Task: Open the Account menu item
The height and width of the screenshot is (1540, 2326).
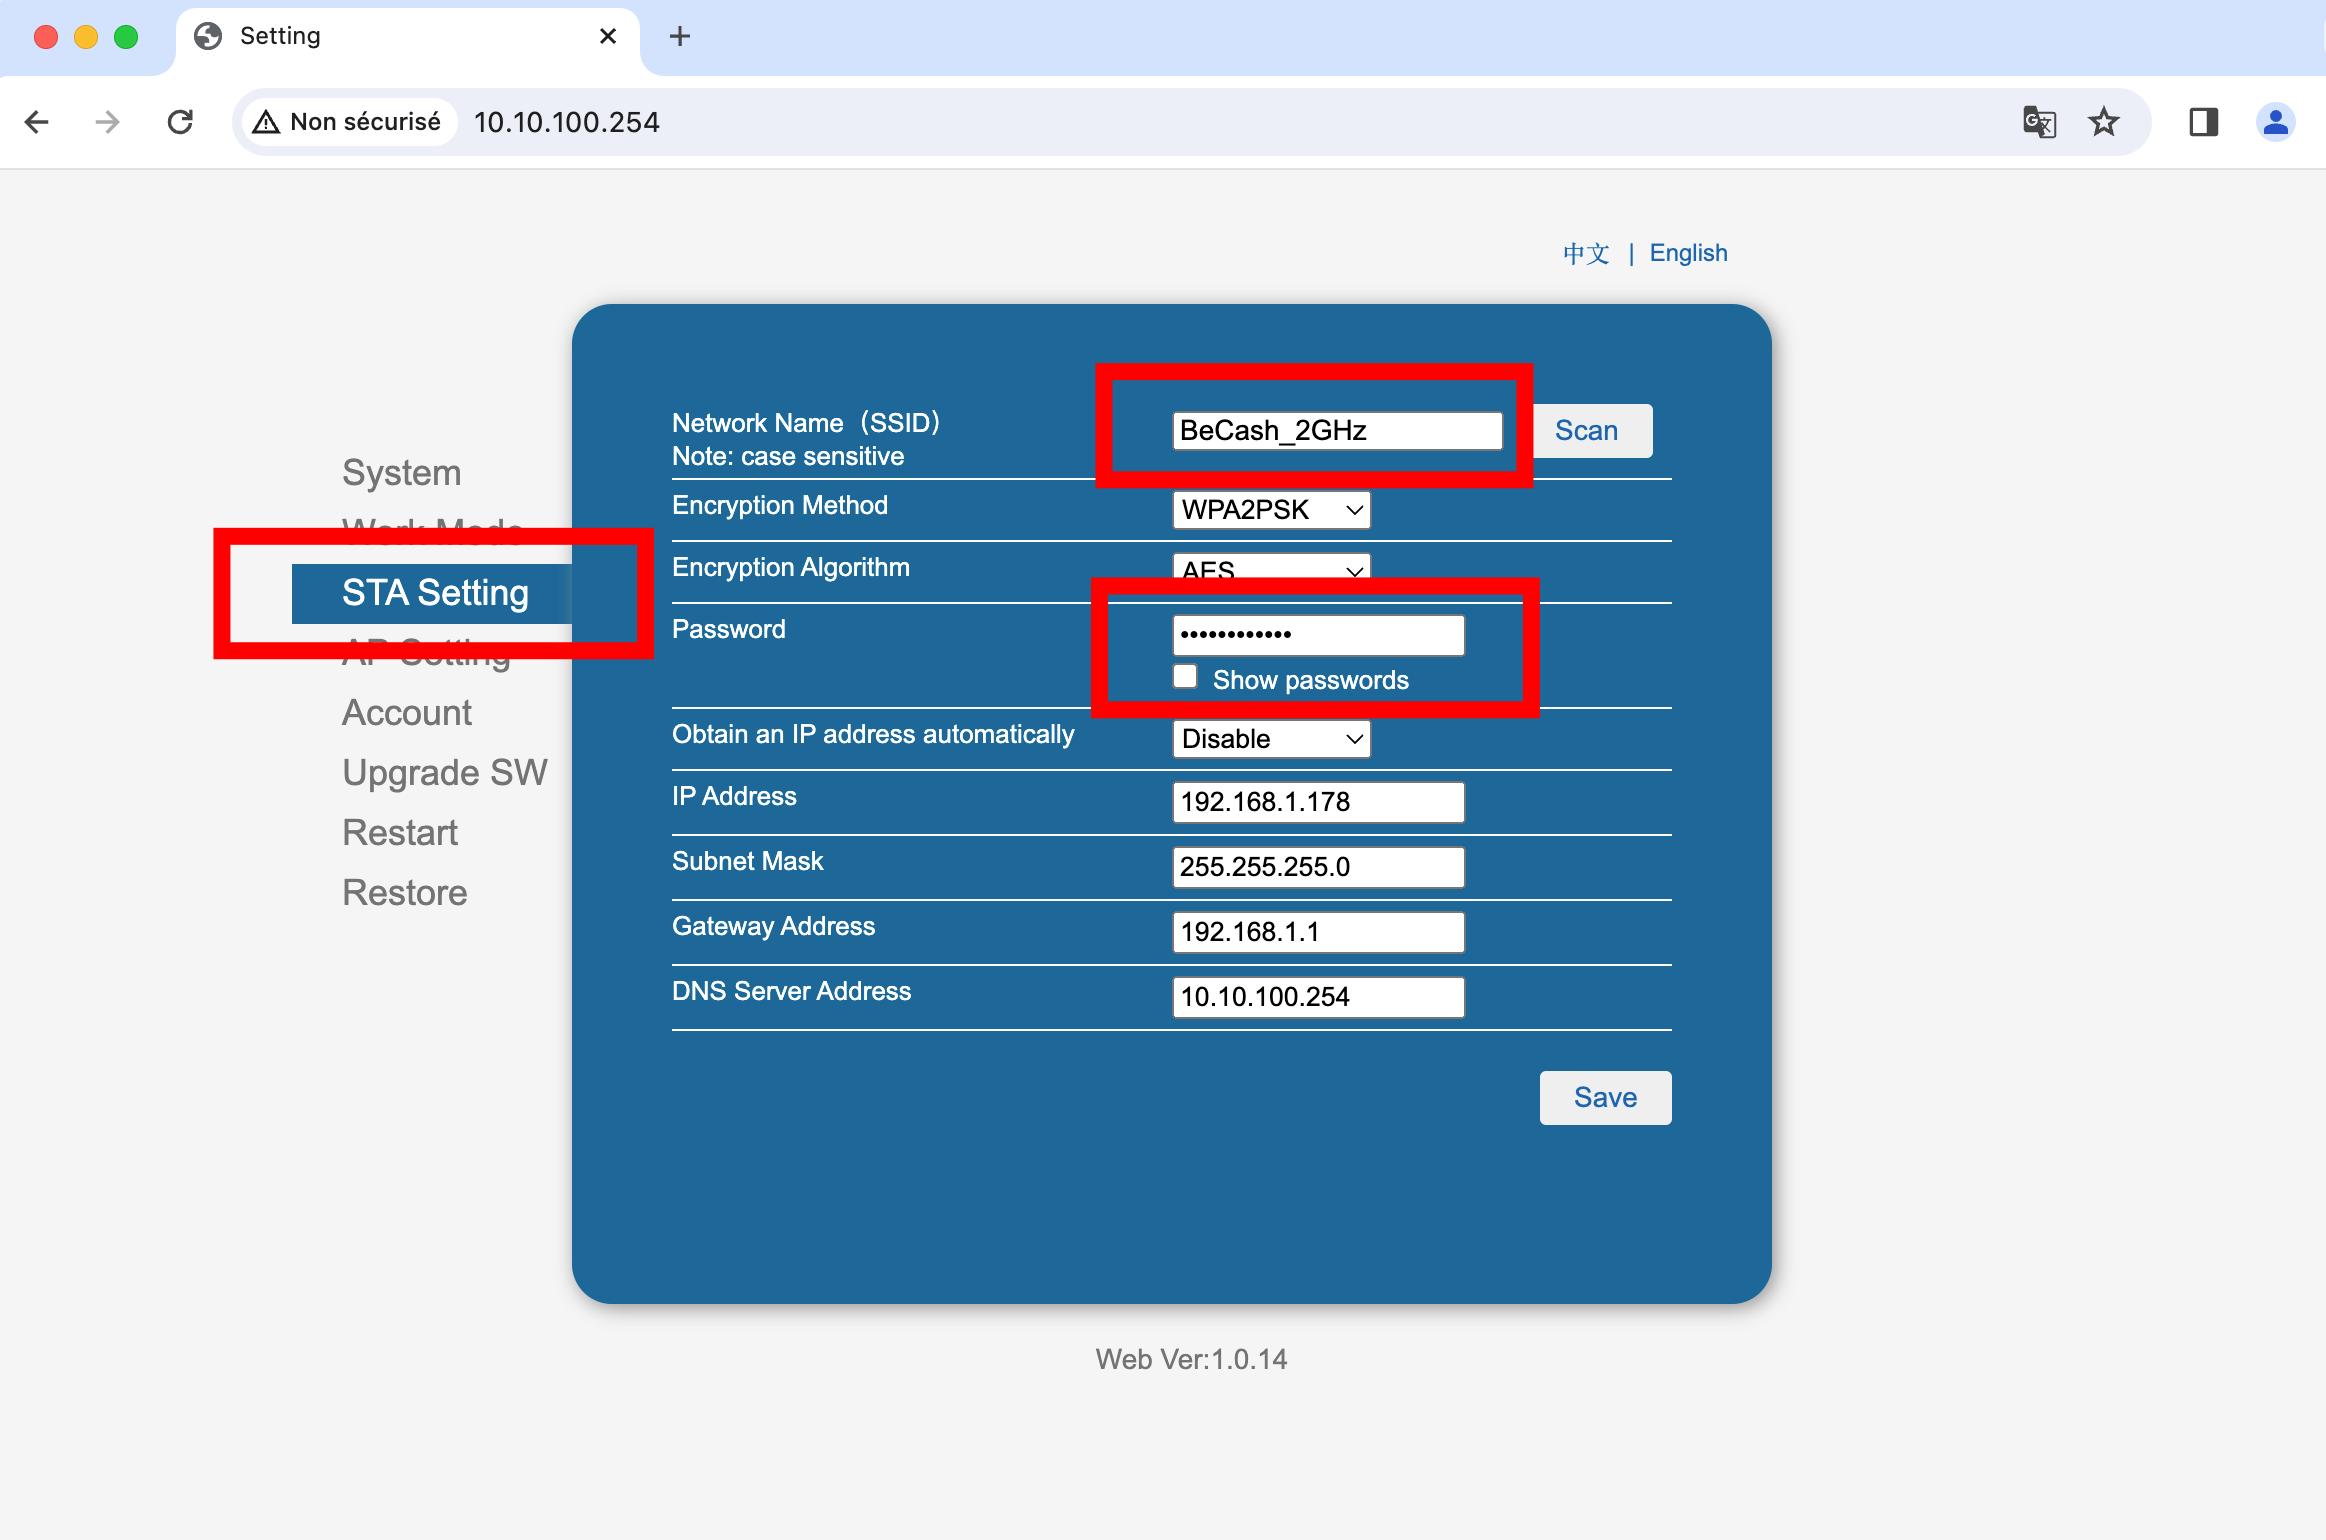Action: (406, 713)
